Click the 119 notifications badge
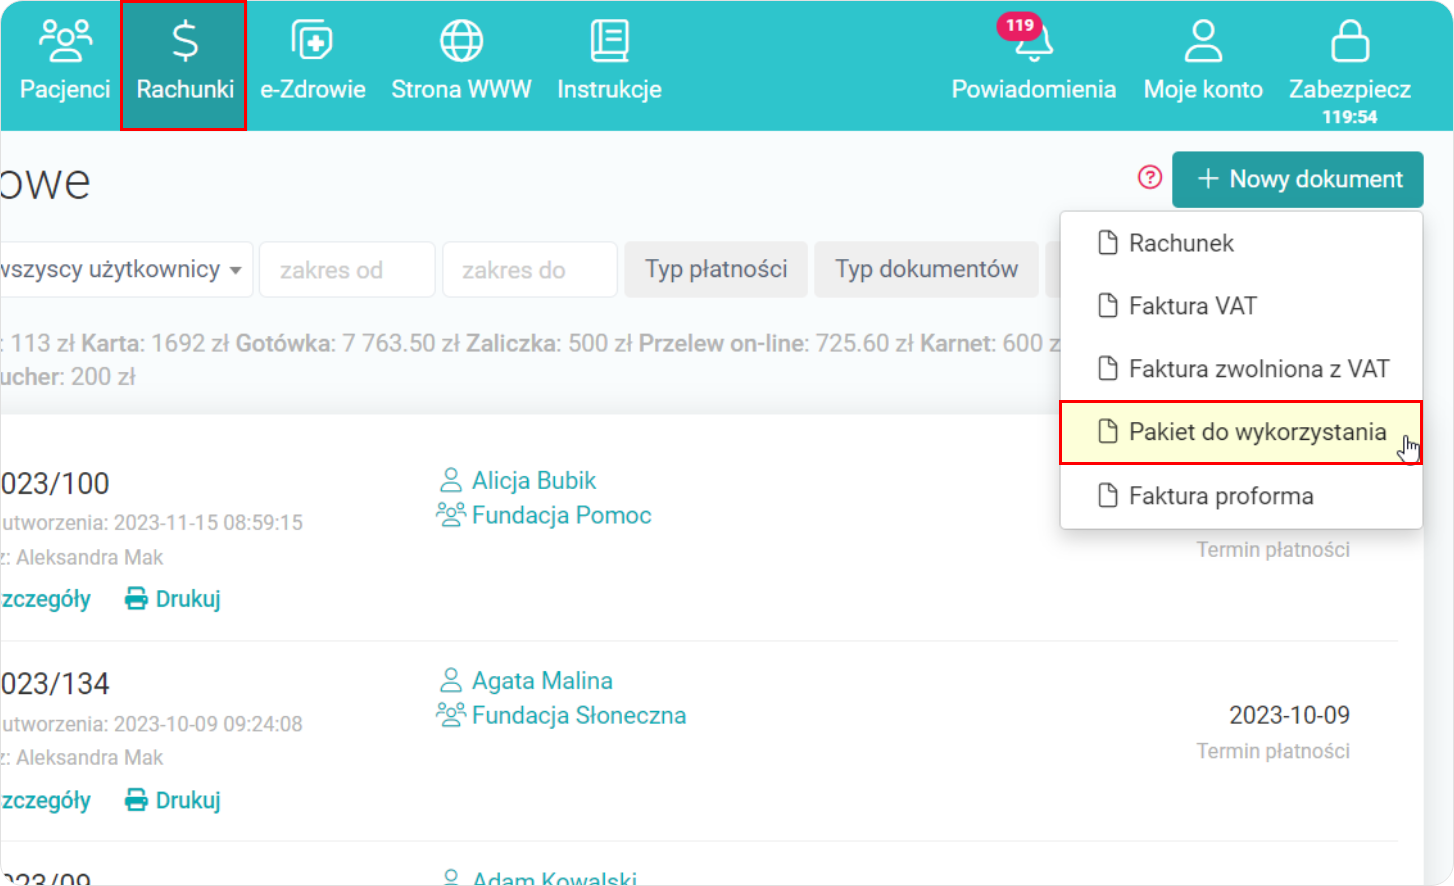This screenshot has width=1454, height=886. point(1019,26)
